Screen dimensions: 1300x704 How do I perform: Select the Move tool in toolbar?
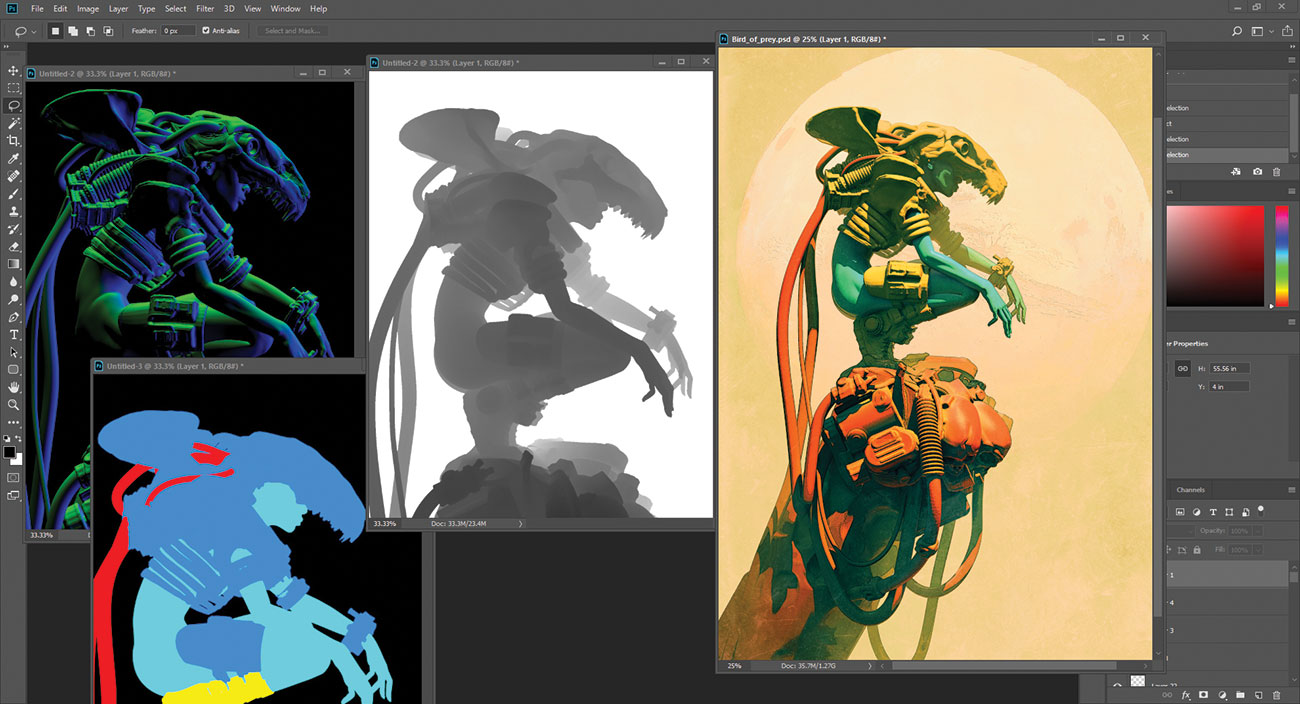(x=14, y=71)
